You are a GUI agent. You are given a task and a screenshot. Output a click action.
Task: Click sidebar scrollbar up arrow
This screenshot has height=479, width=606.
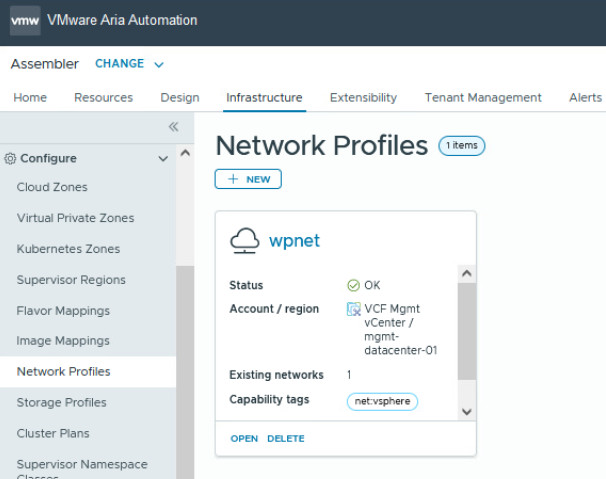(x=185, y=153)
